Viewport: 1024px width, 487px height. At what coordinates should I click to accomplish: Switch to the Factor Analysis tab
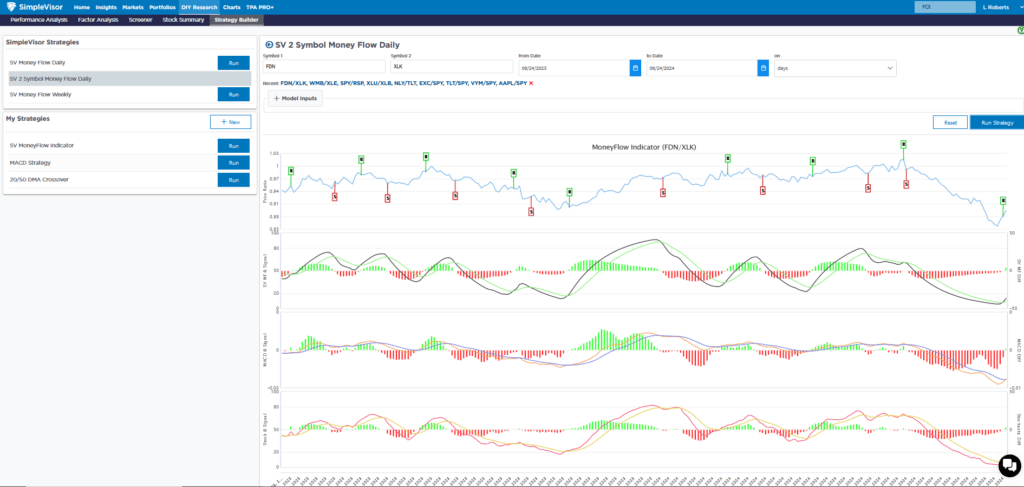(98, 19)
